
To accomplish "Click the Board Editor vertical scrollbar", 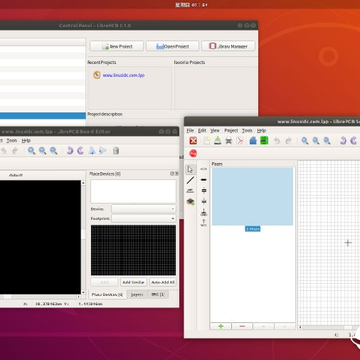I will (83, 237).
